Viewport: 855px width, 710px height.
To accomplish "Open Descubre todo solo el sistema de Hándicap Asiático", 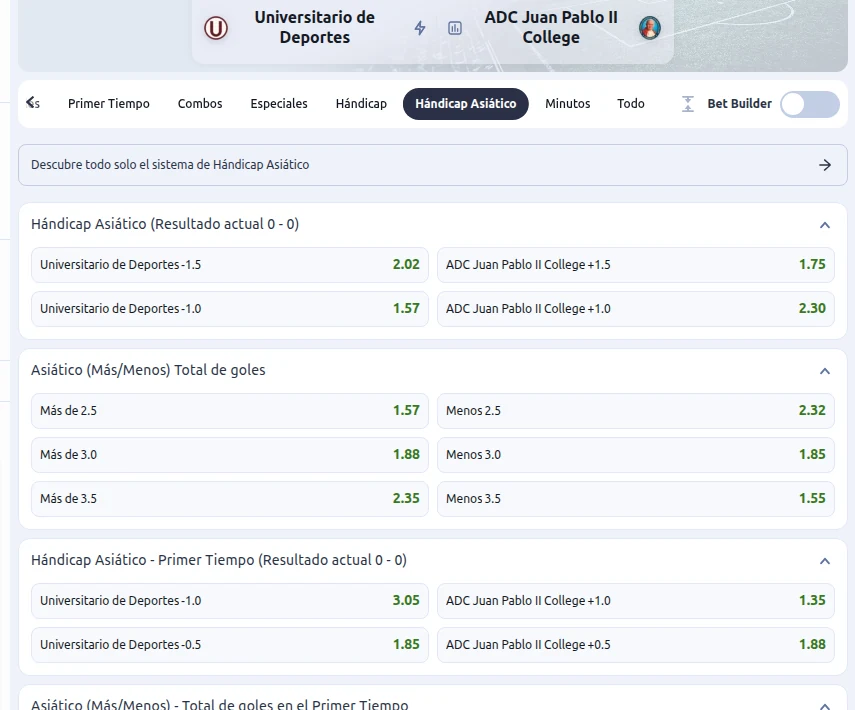I will coord(432,165).
